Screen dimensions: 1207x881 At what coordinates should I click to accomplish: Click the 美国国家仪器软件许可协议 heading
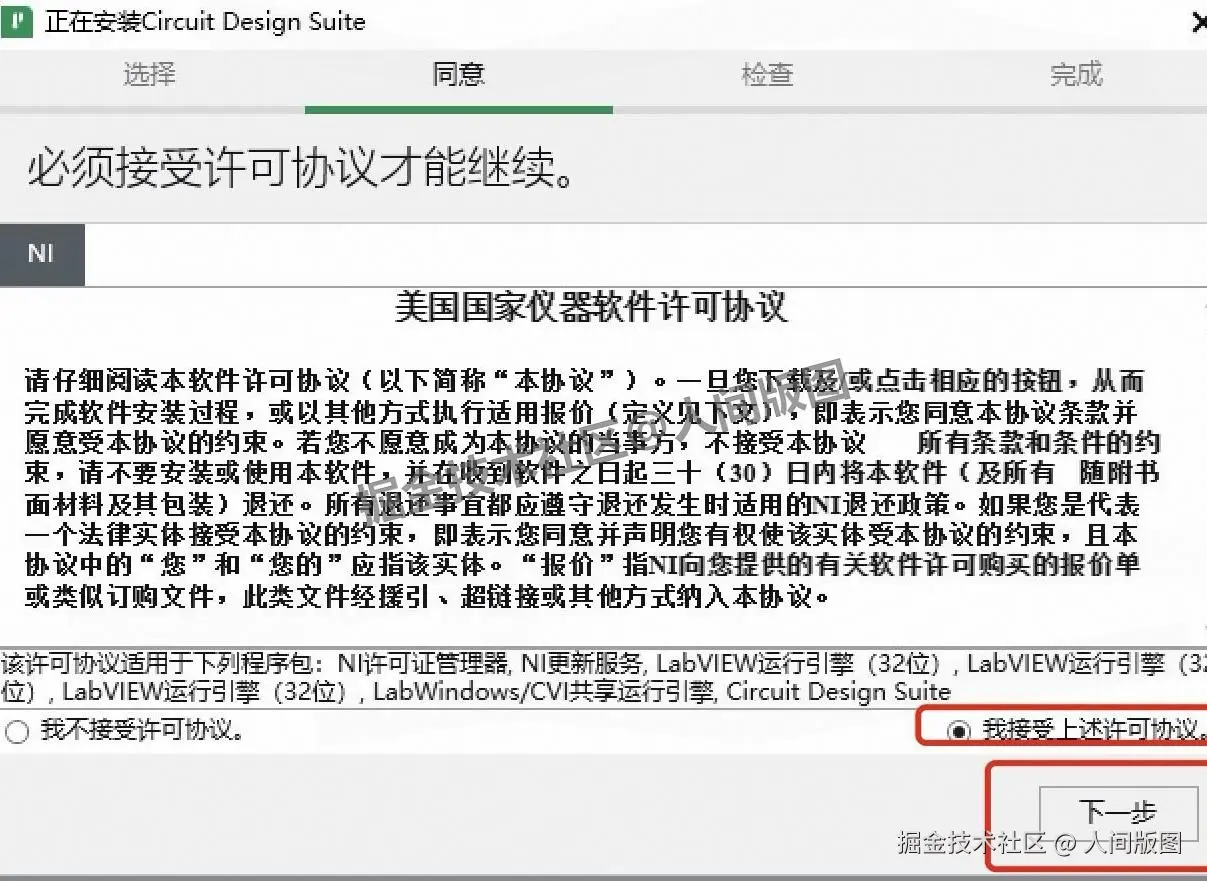click(x=595, y=308)
